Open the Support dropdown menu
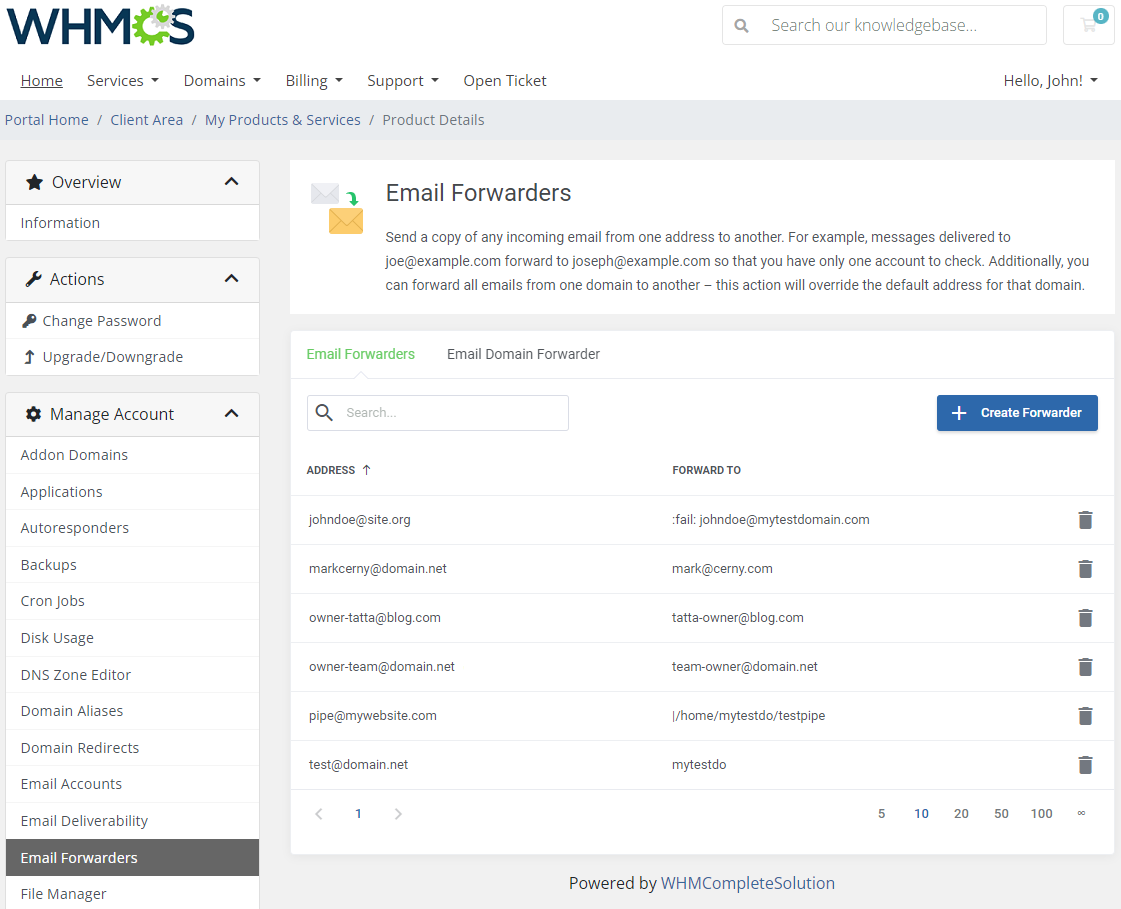Screen dimensions: 1121x909 pyautogui.click(x=403, y=81)
